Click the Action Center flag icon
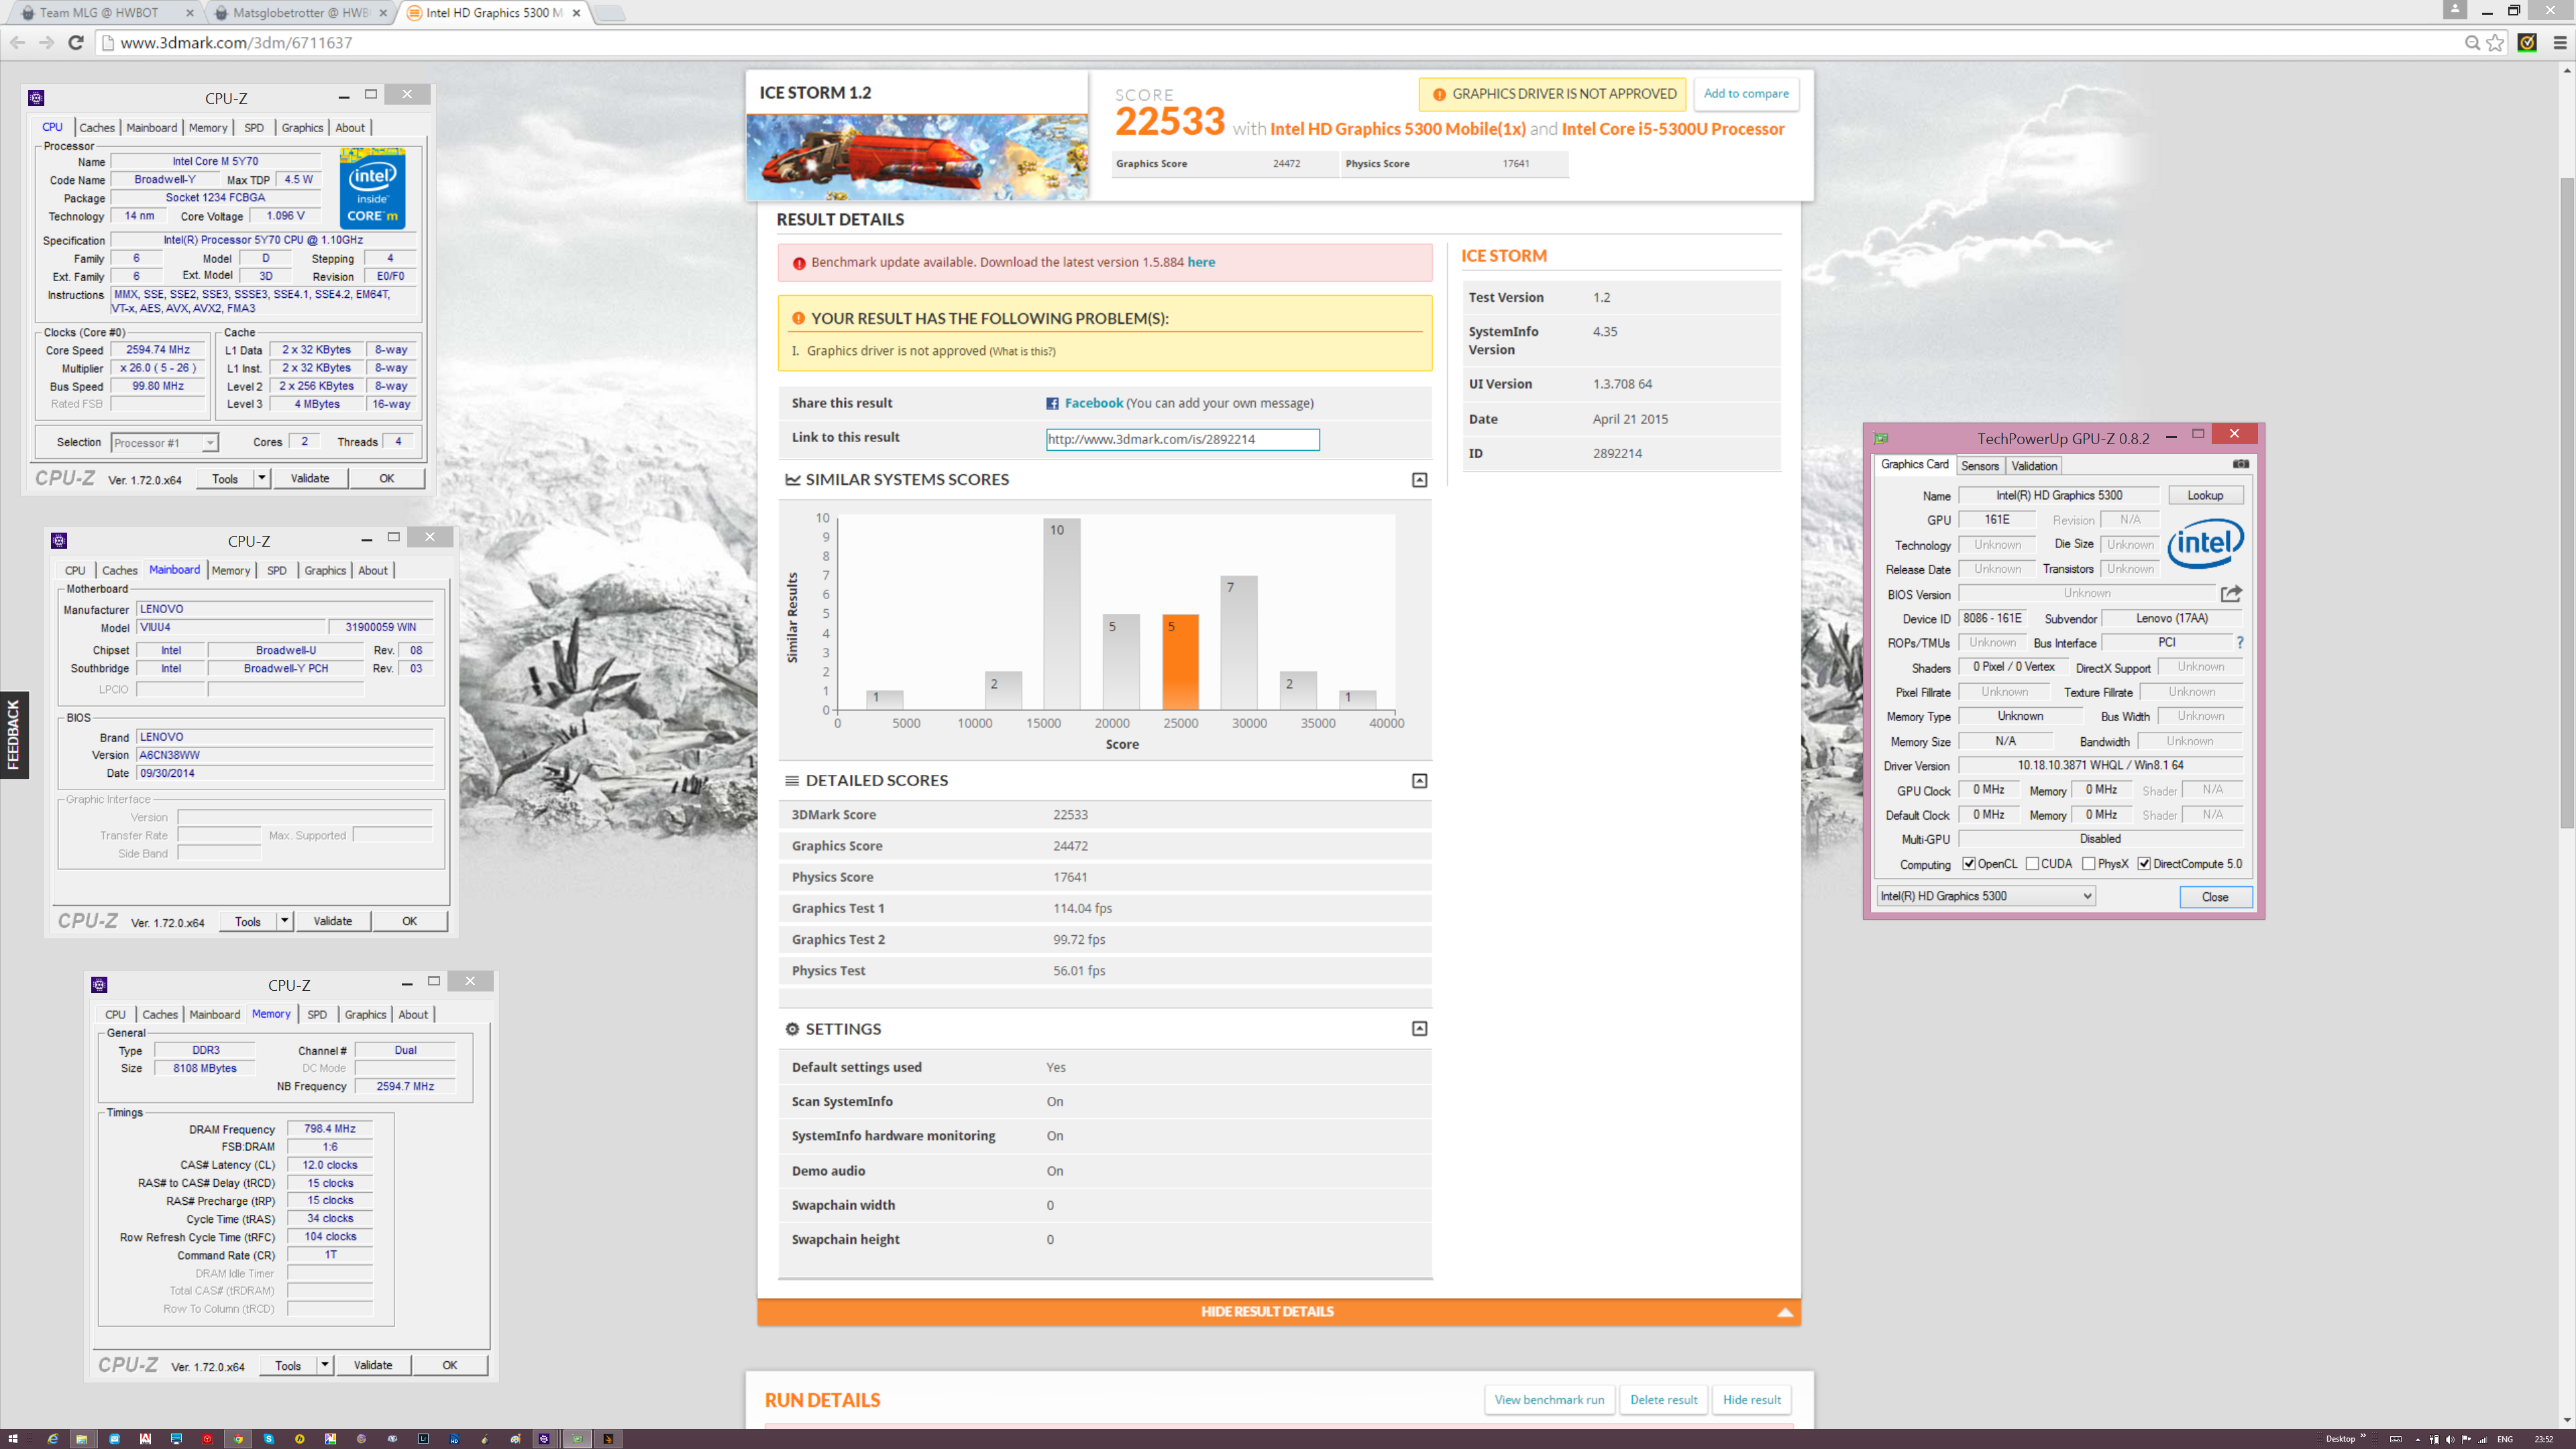This screenshot has width=2576, height=1449. point(2466,1440)
